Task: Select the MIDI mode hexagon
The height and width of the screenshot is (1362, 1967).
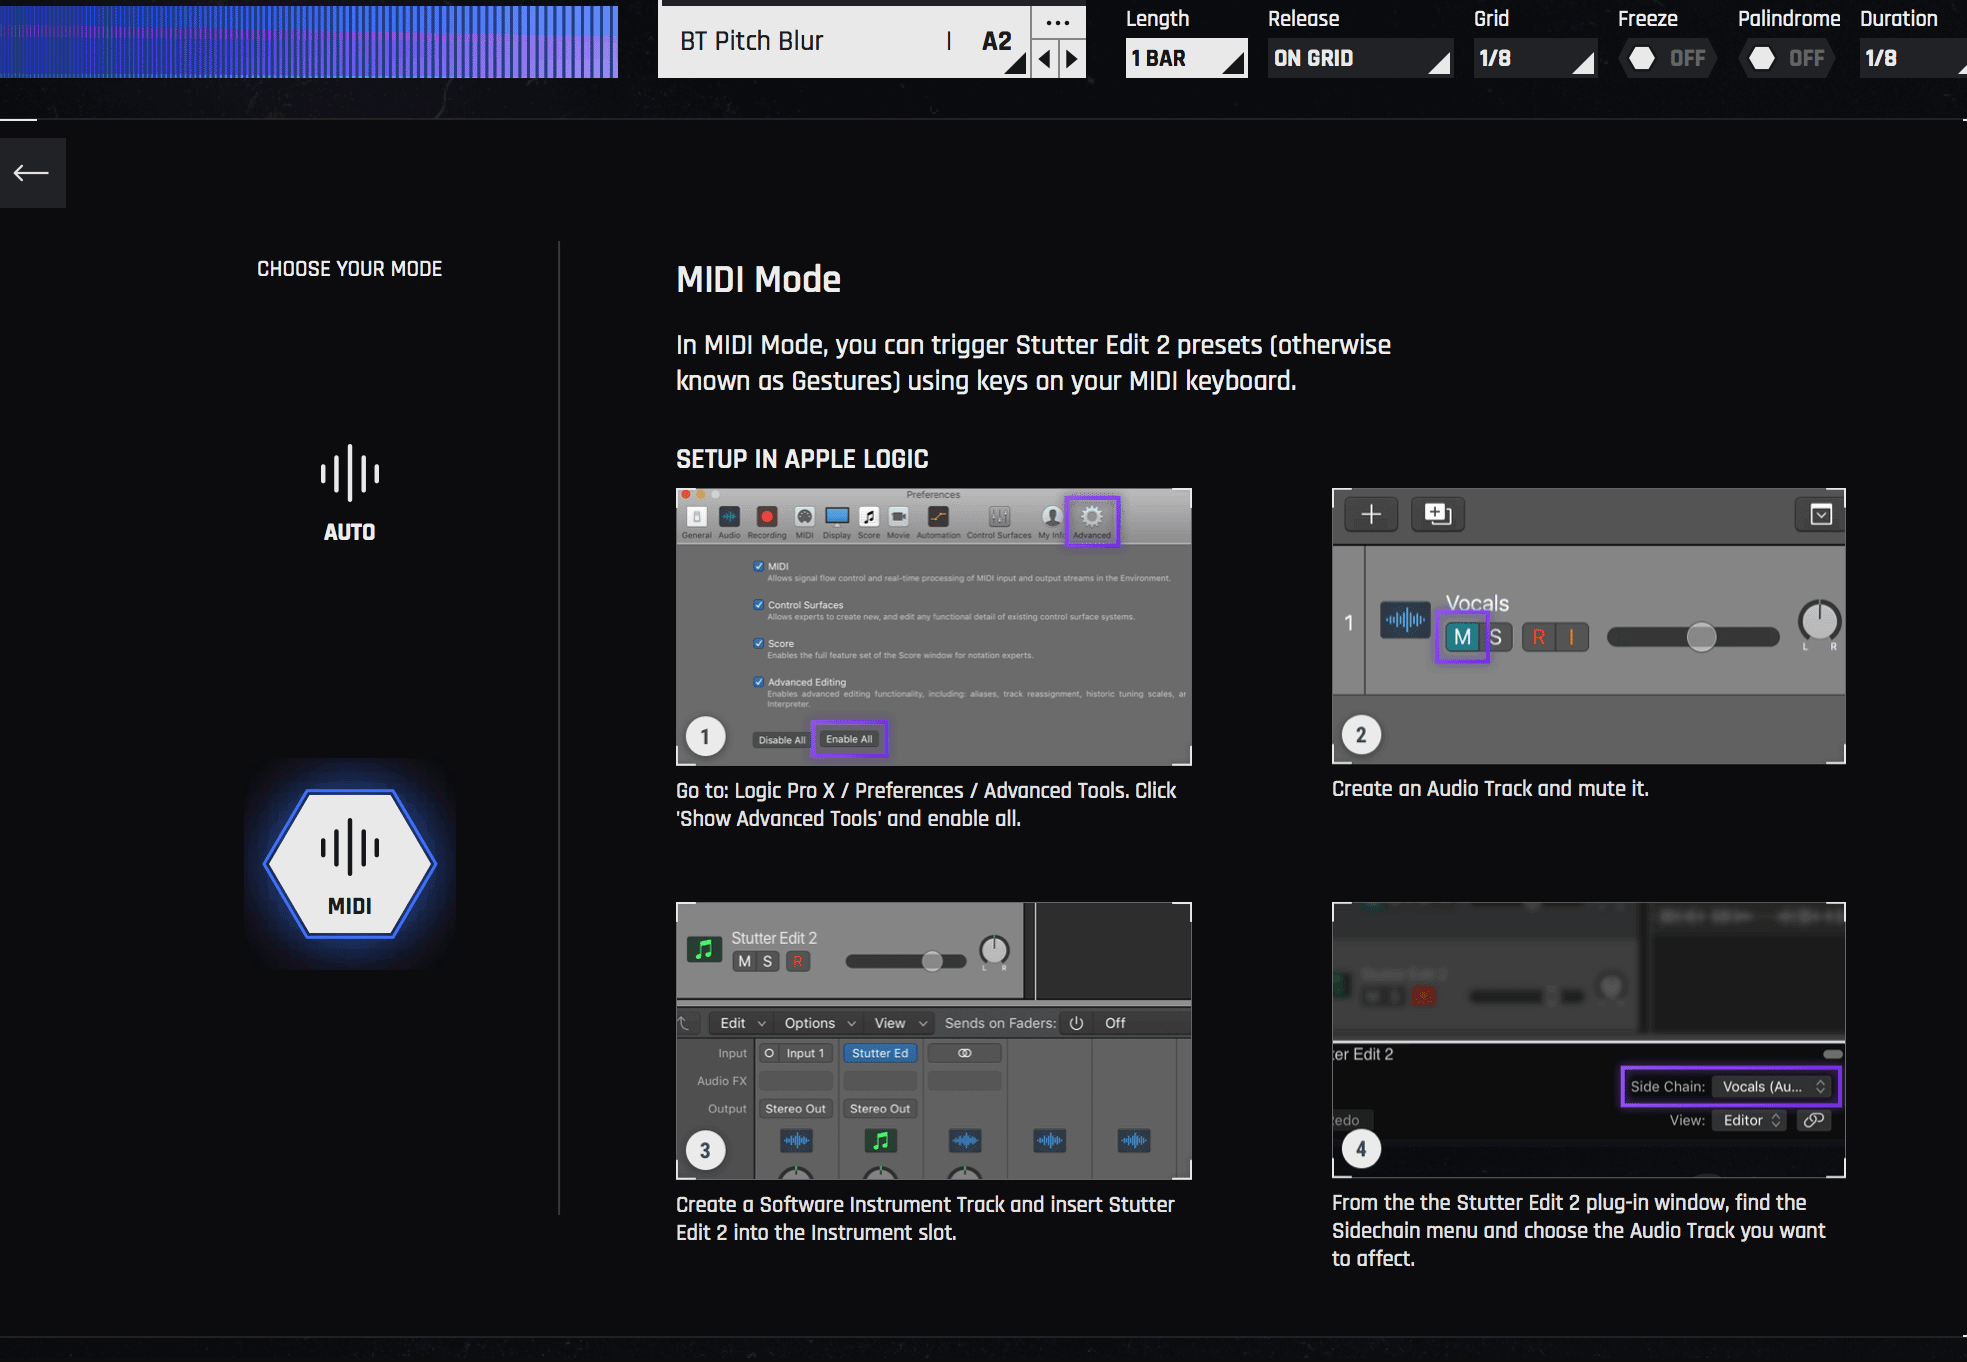Action: coord(350,864)
